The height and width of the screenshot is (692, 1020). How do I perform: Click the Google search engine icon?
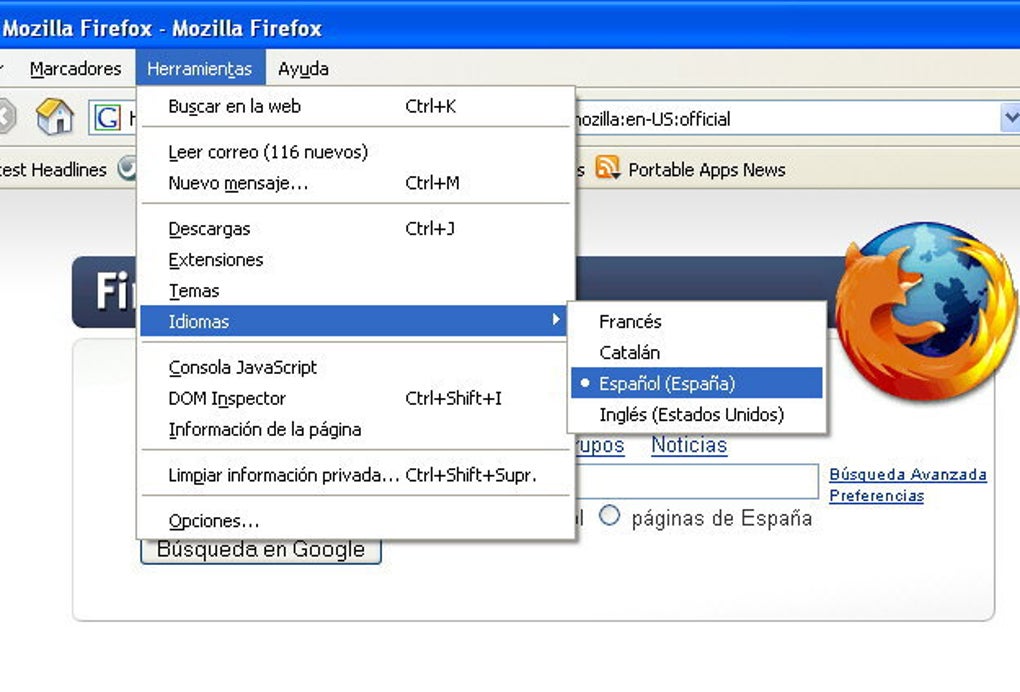[x=107, y=118]
